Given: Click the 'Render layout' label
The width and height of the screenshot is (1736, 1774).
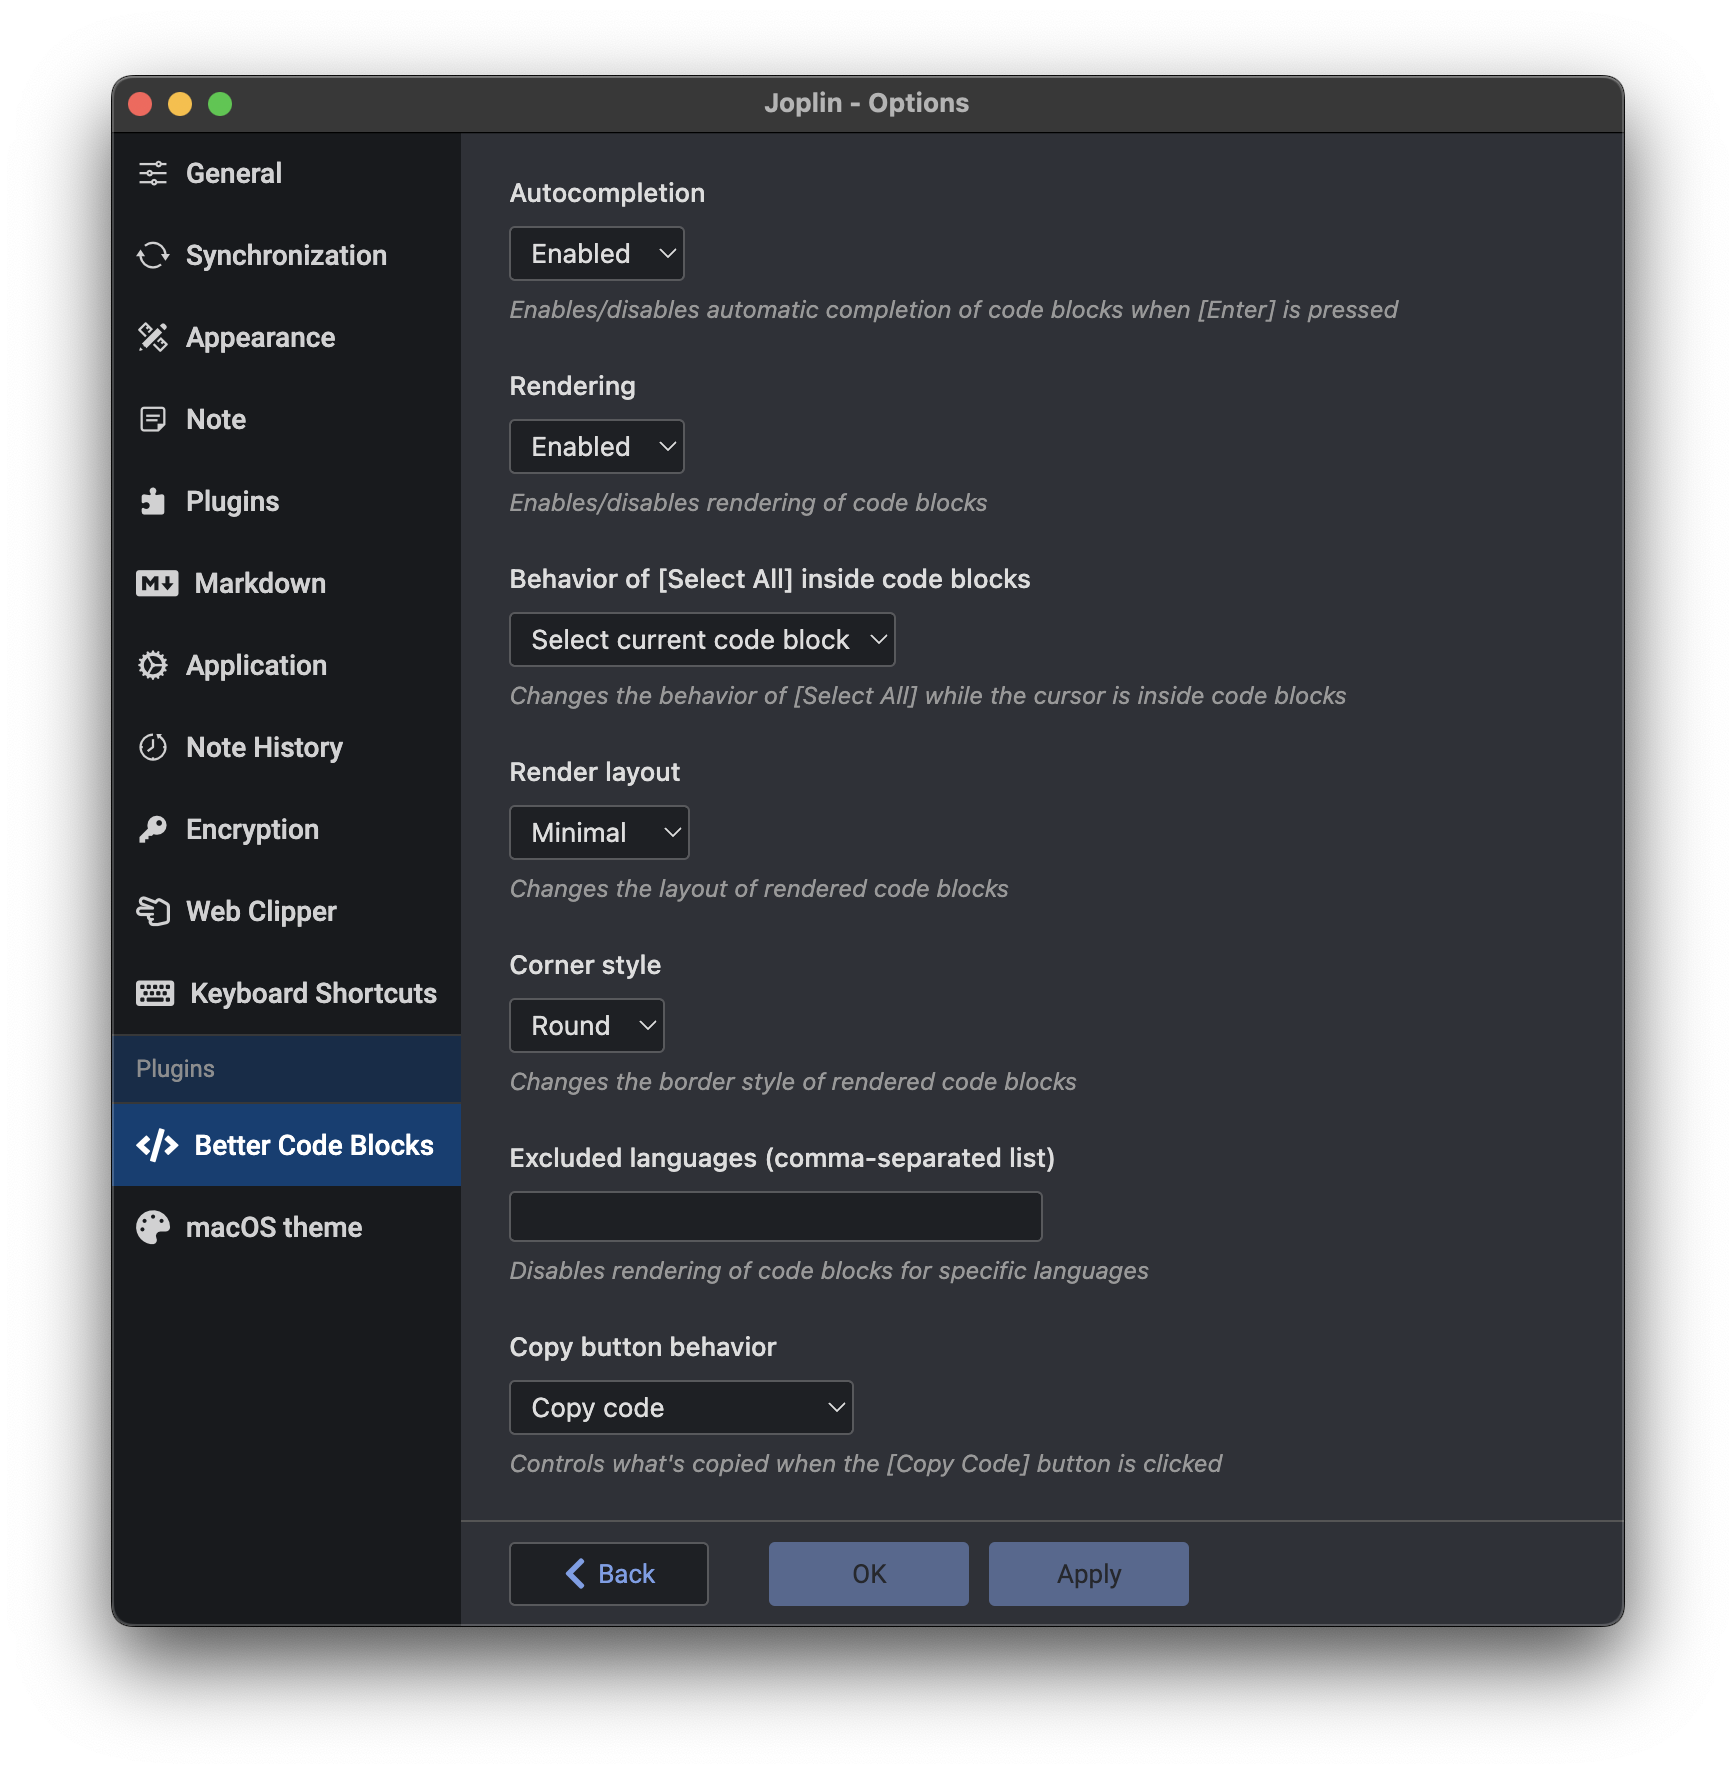Looking at the screenshot, I should [x=595, y=772].
